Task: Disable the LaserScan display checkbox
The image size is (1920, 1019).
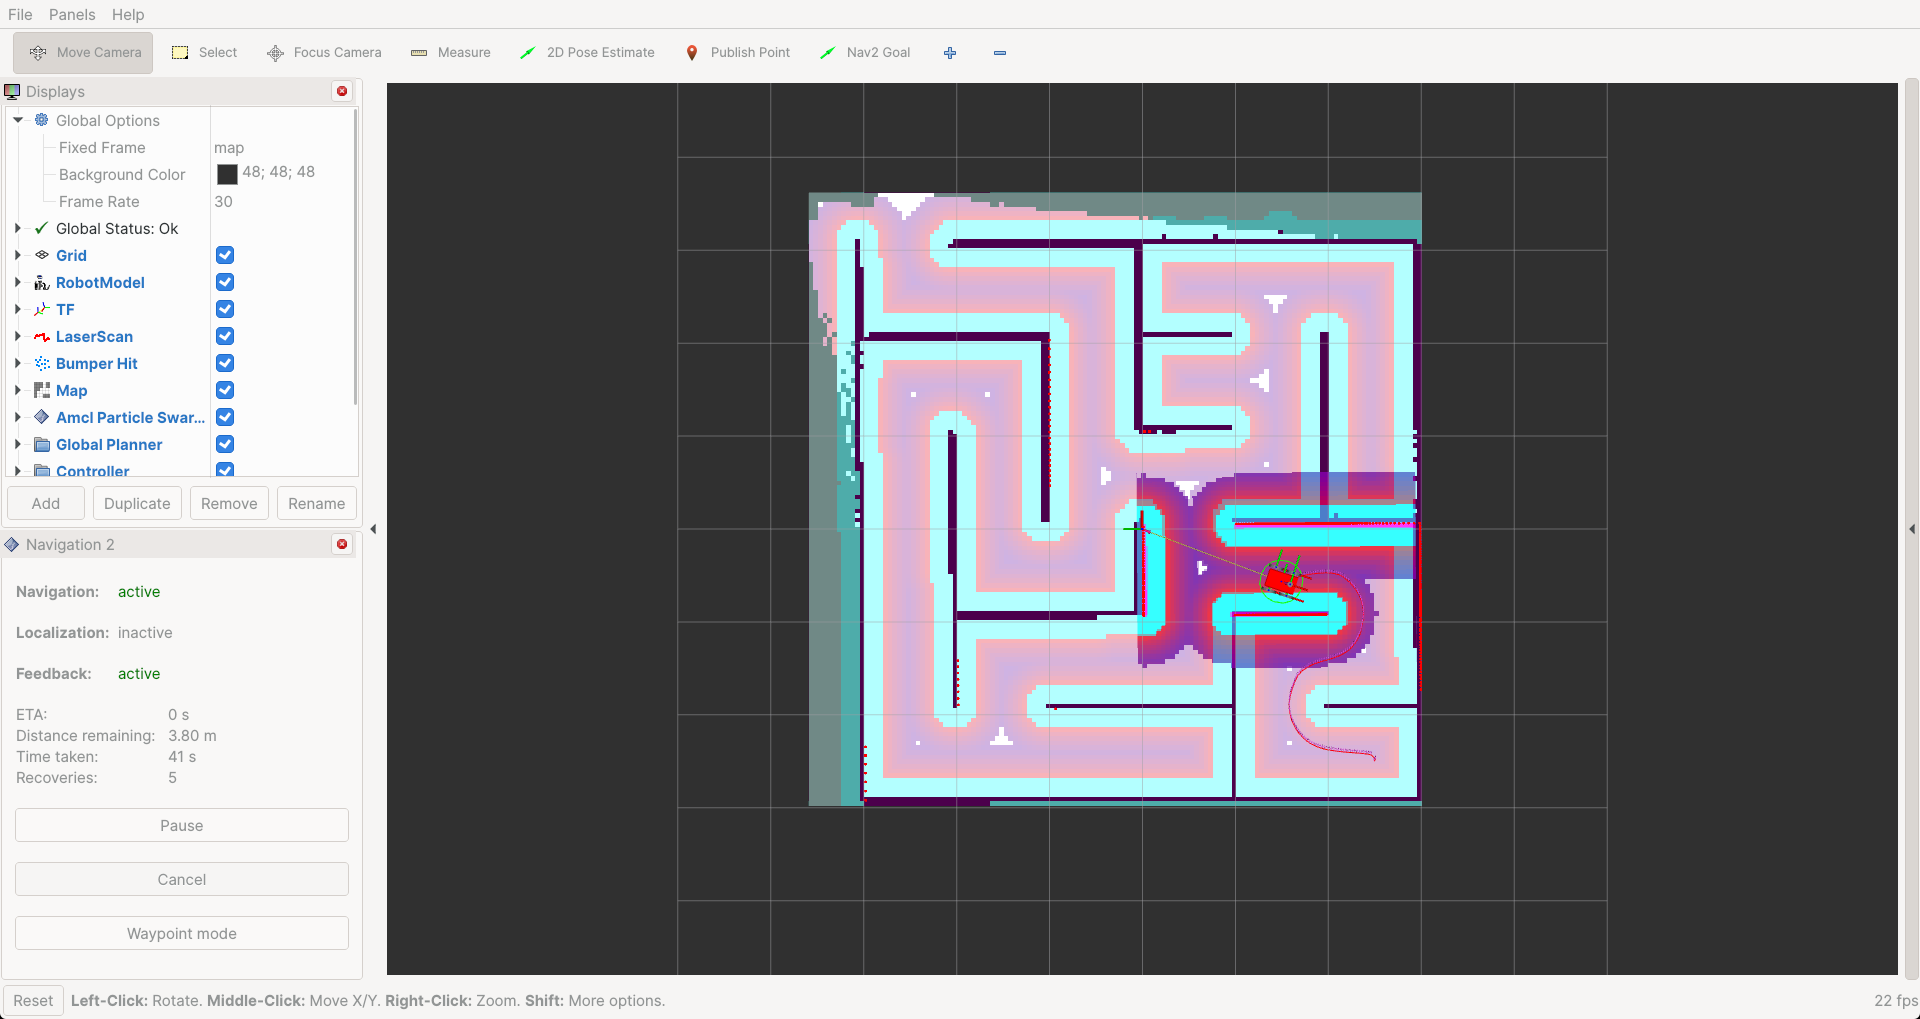Action: point(224,336)
